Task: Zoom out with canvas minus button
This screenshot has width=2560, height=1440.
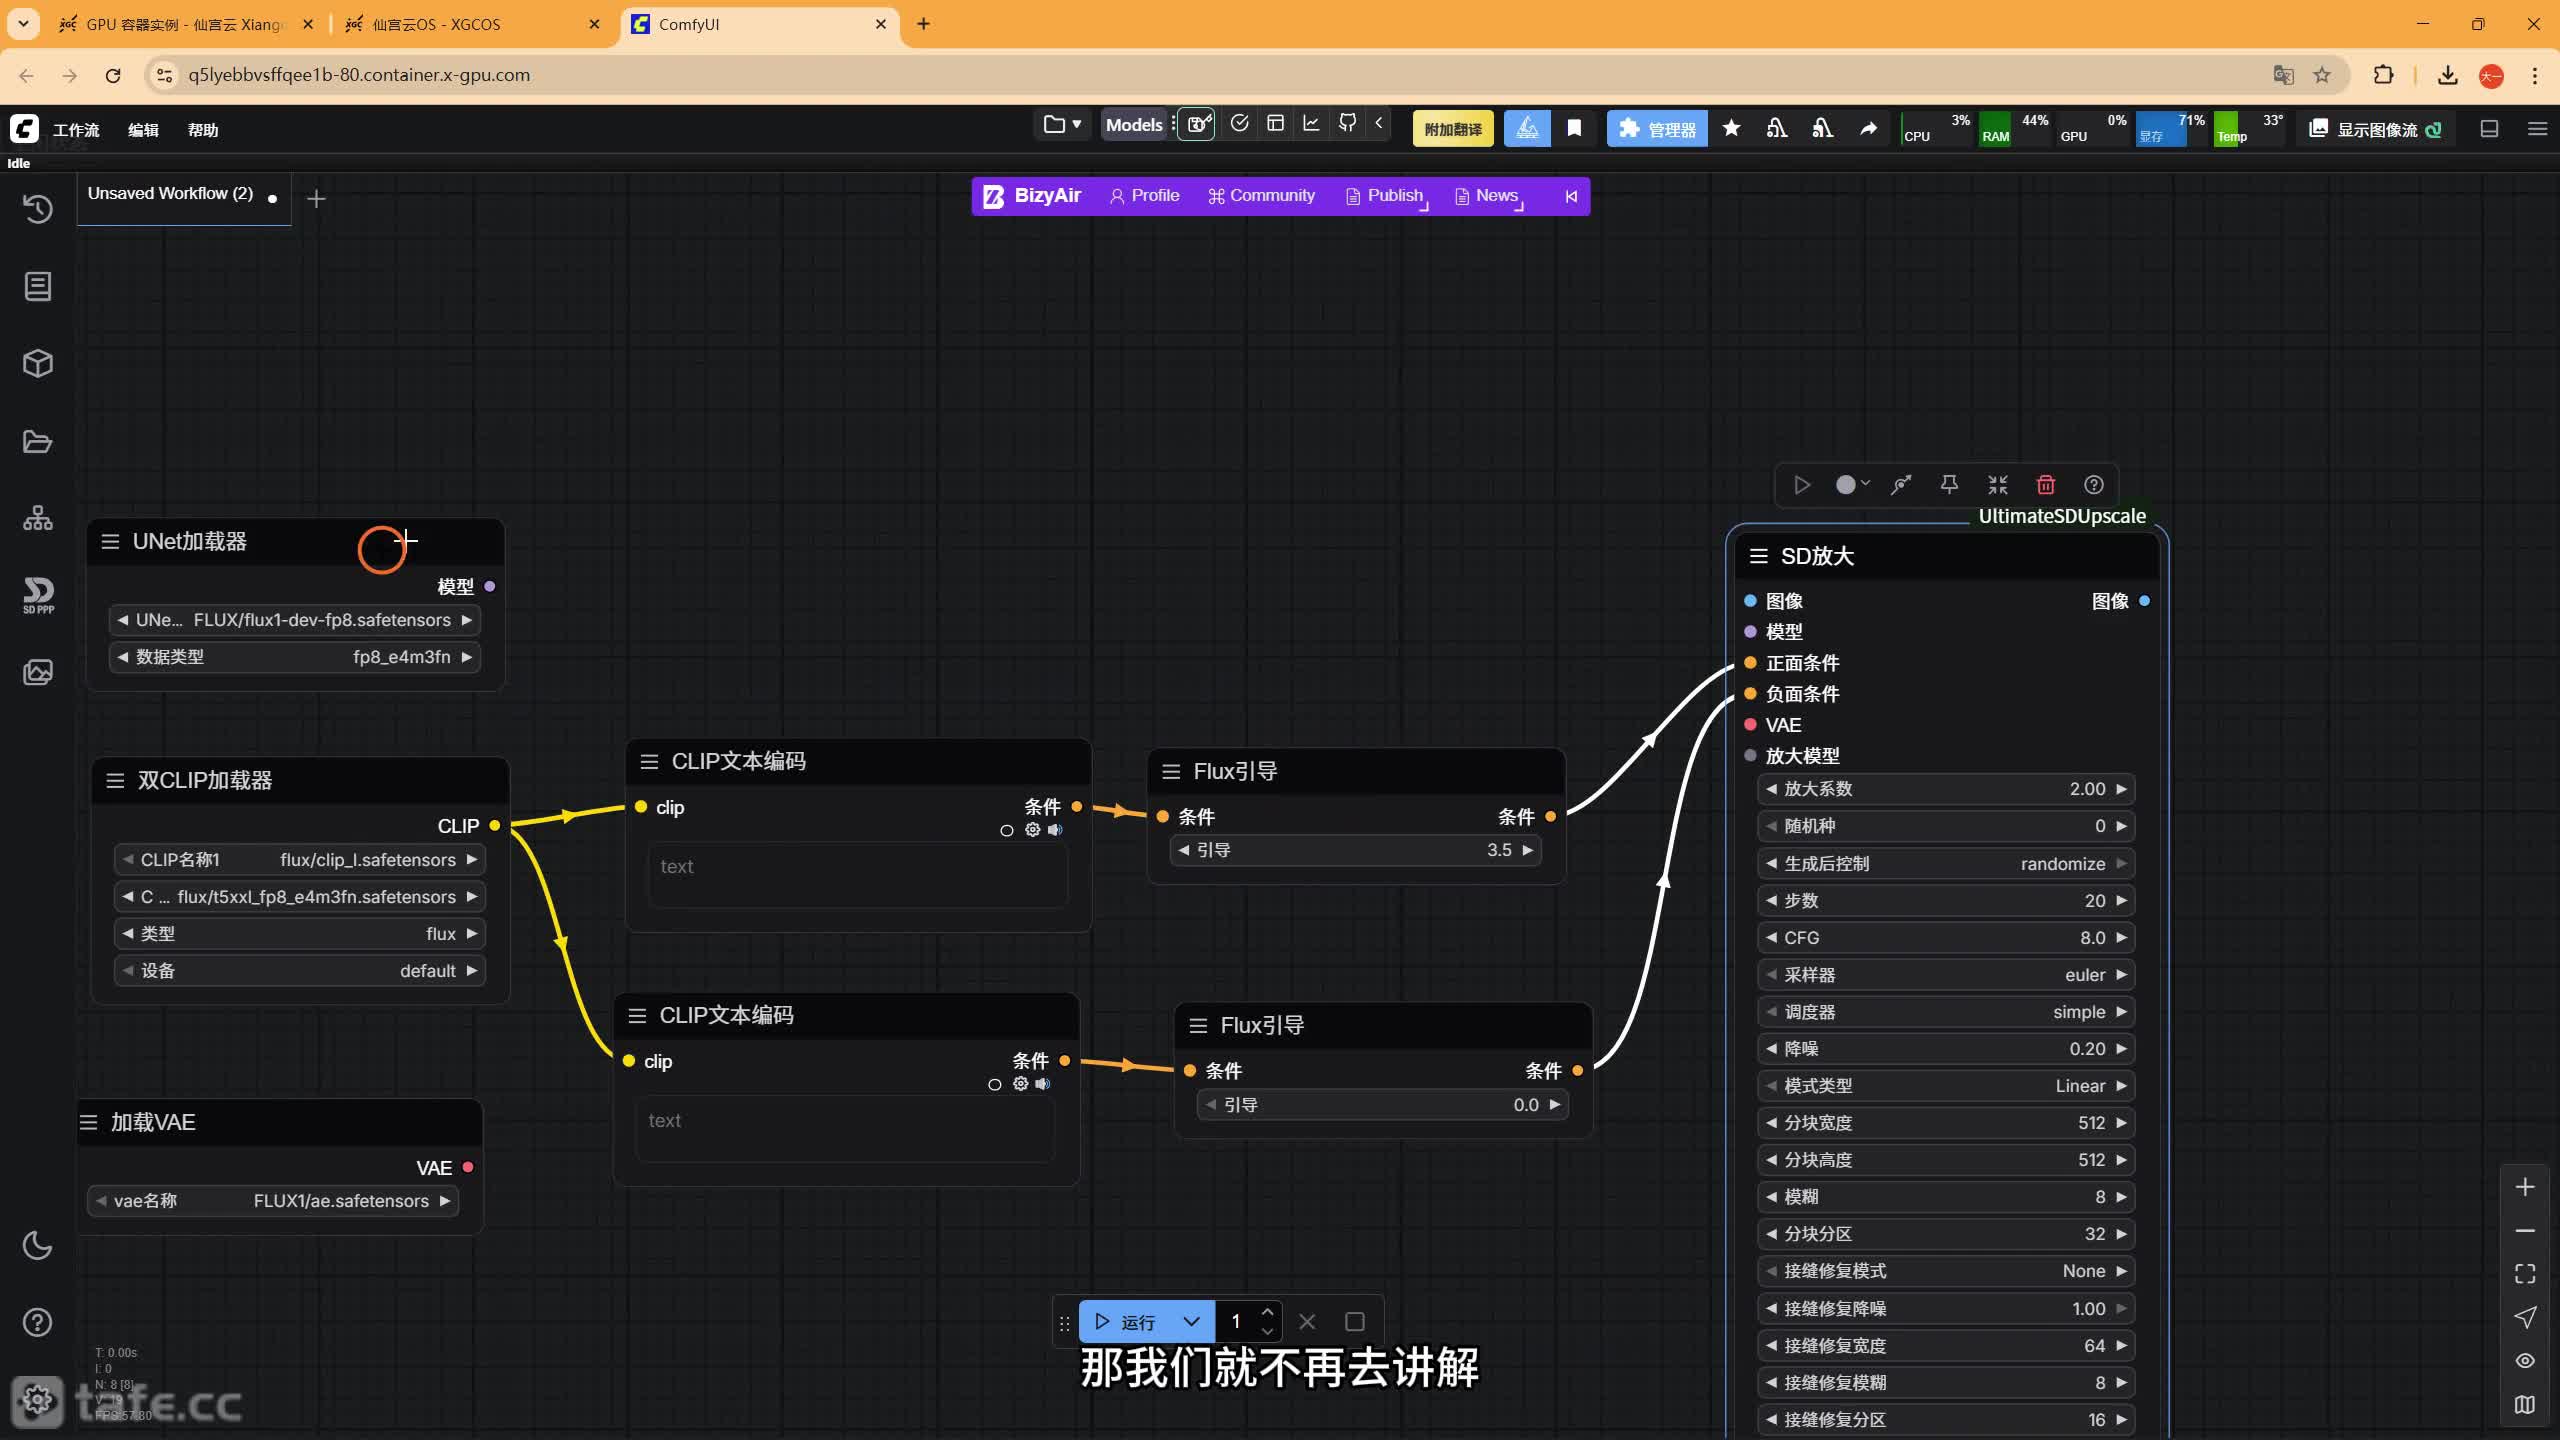Action: [2525, 1231]
